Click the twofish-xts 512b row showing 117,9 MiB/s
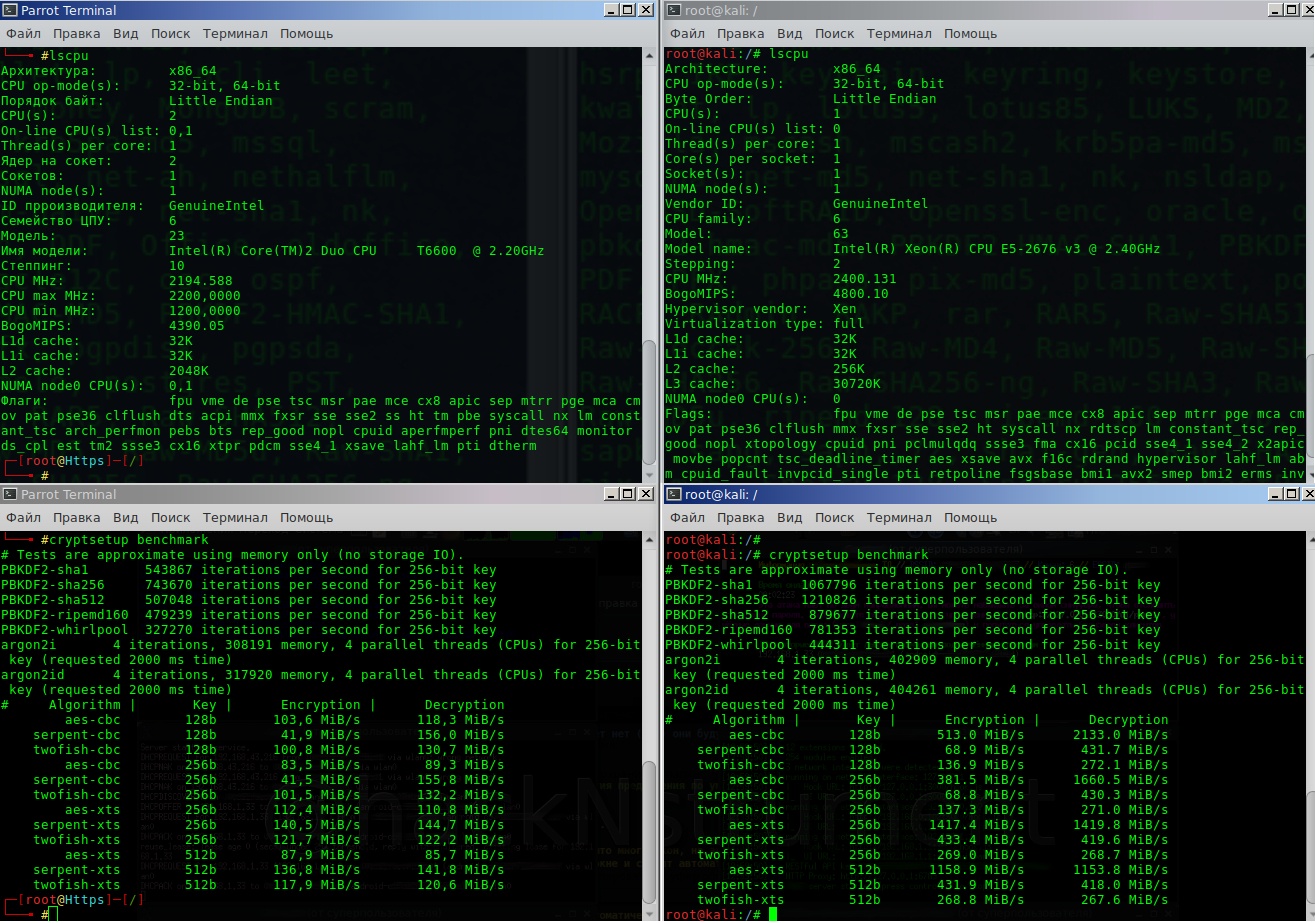Viewport: 1315px width, 923px height. click(268, 885)
